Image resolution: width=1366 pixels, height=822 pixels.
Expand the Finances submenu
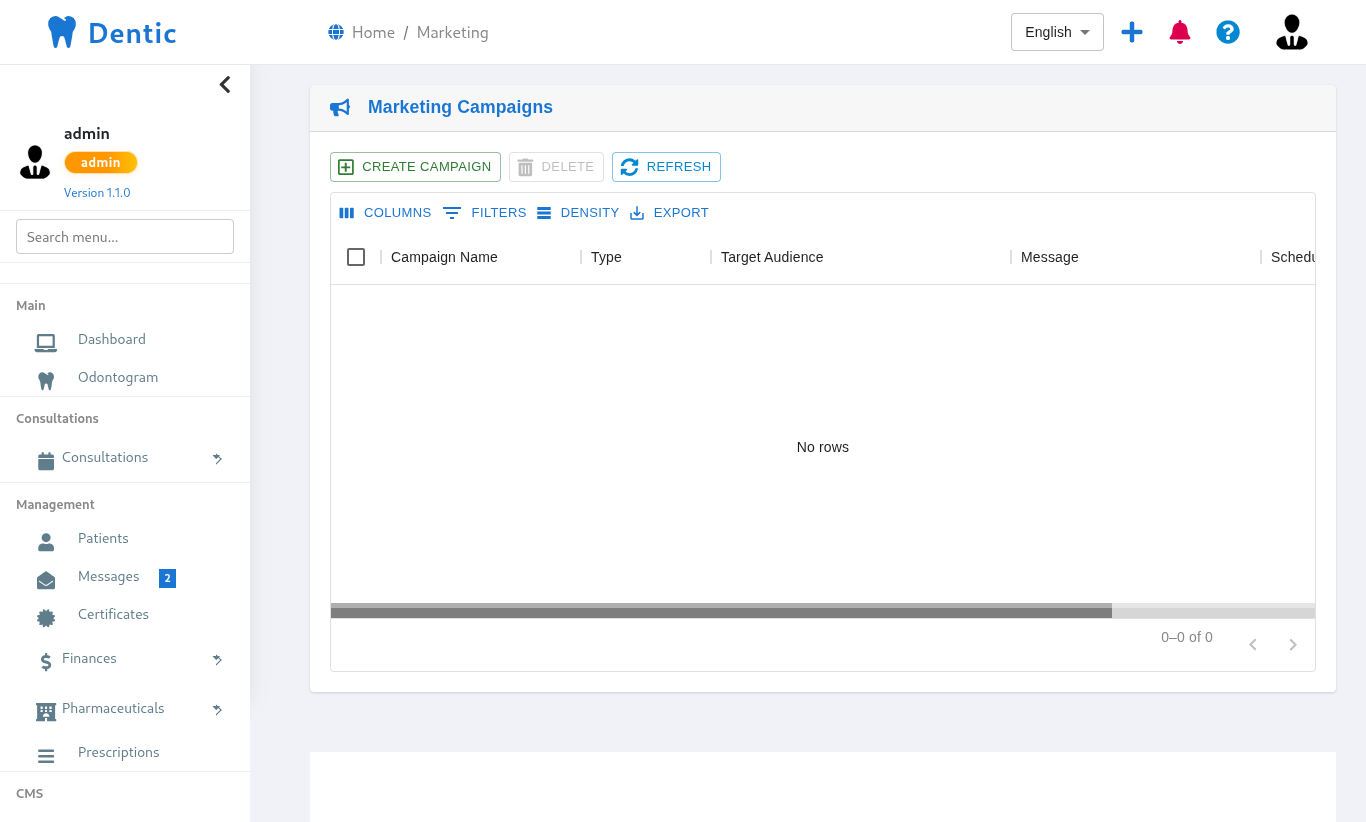217,659
